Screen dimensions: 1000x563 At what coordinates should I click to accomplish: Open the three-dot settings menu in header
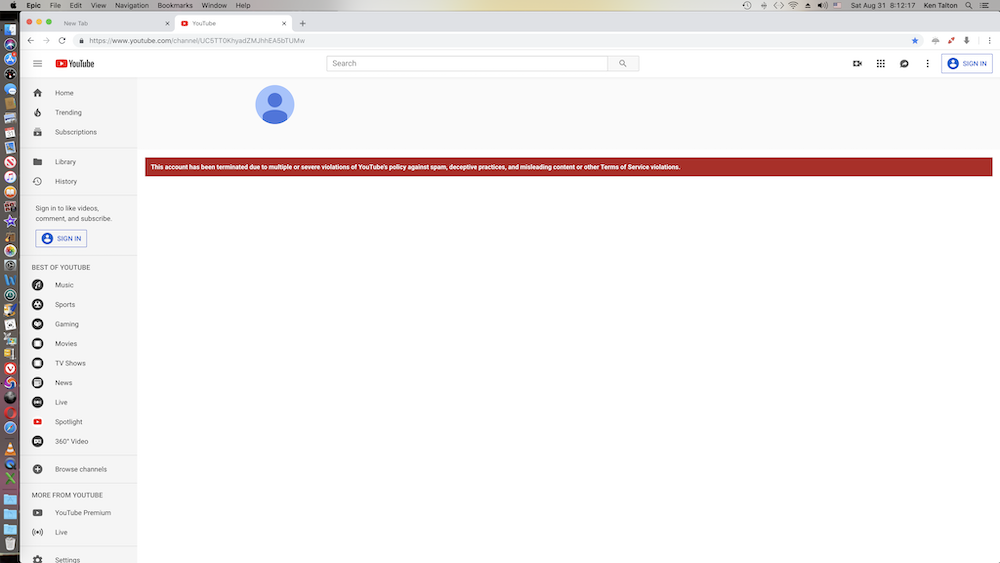927,63
